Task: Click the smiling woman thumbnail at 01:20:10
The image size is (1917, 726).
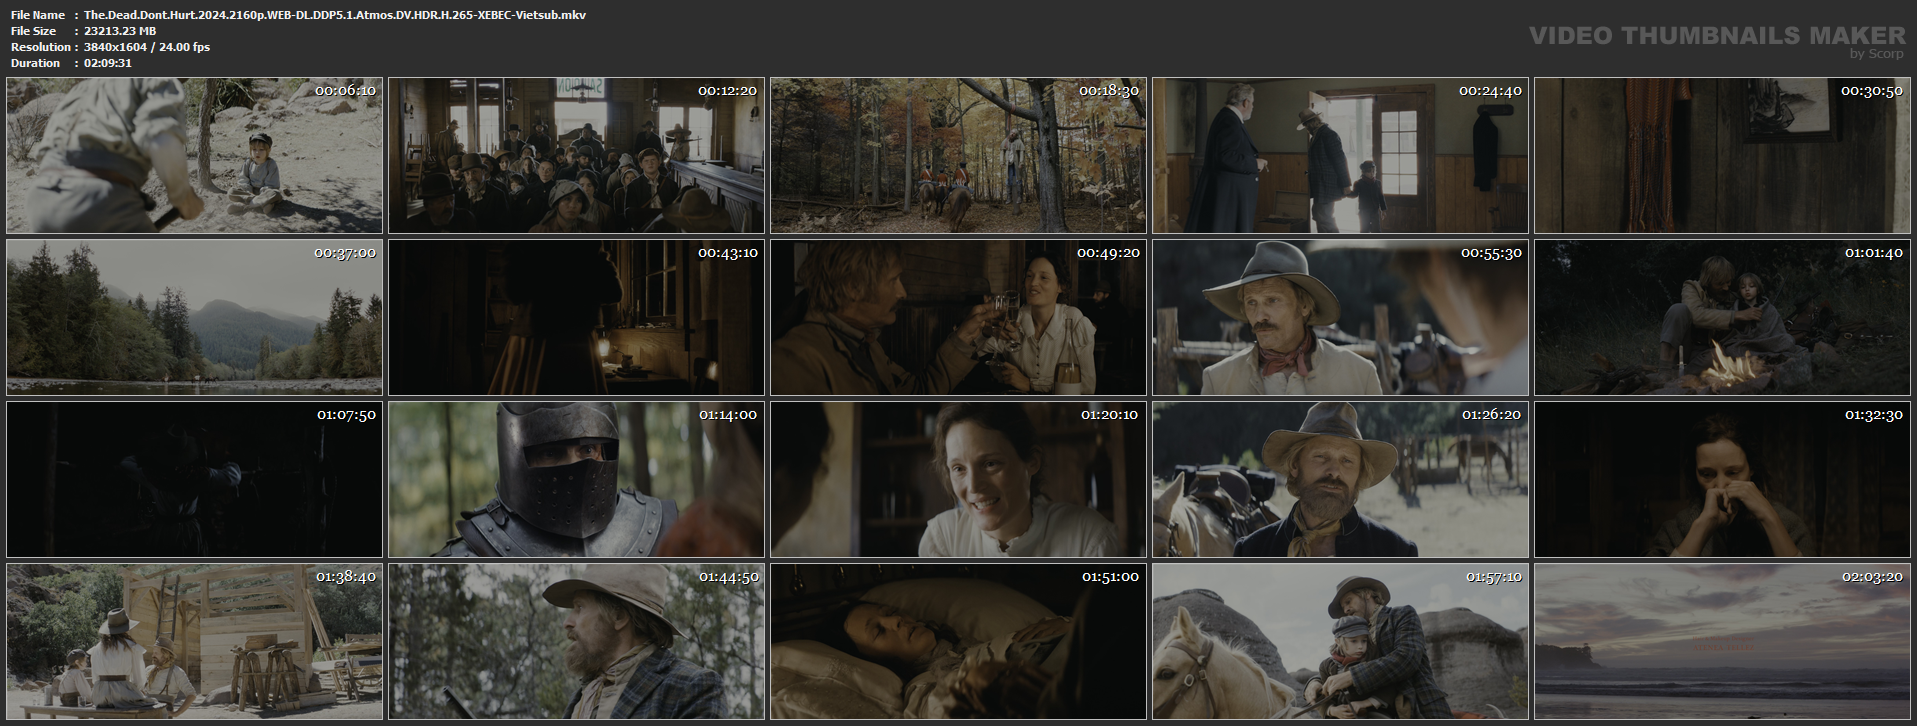Action: click(x=958, y=479)
